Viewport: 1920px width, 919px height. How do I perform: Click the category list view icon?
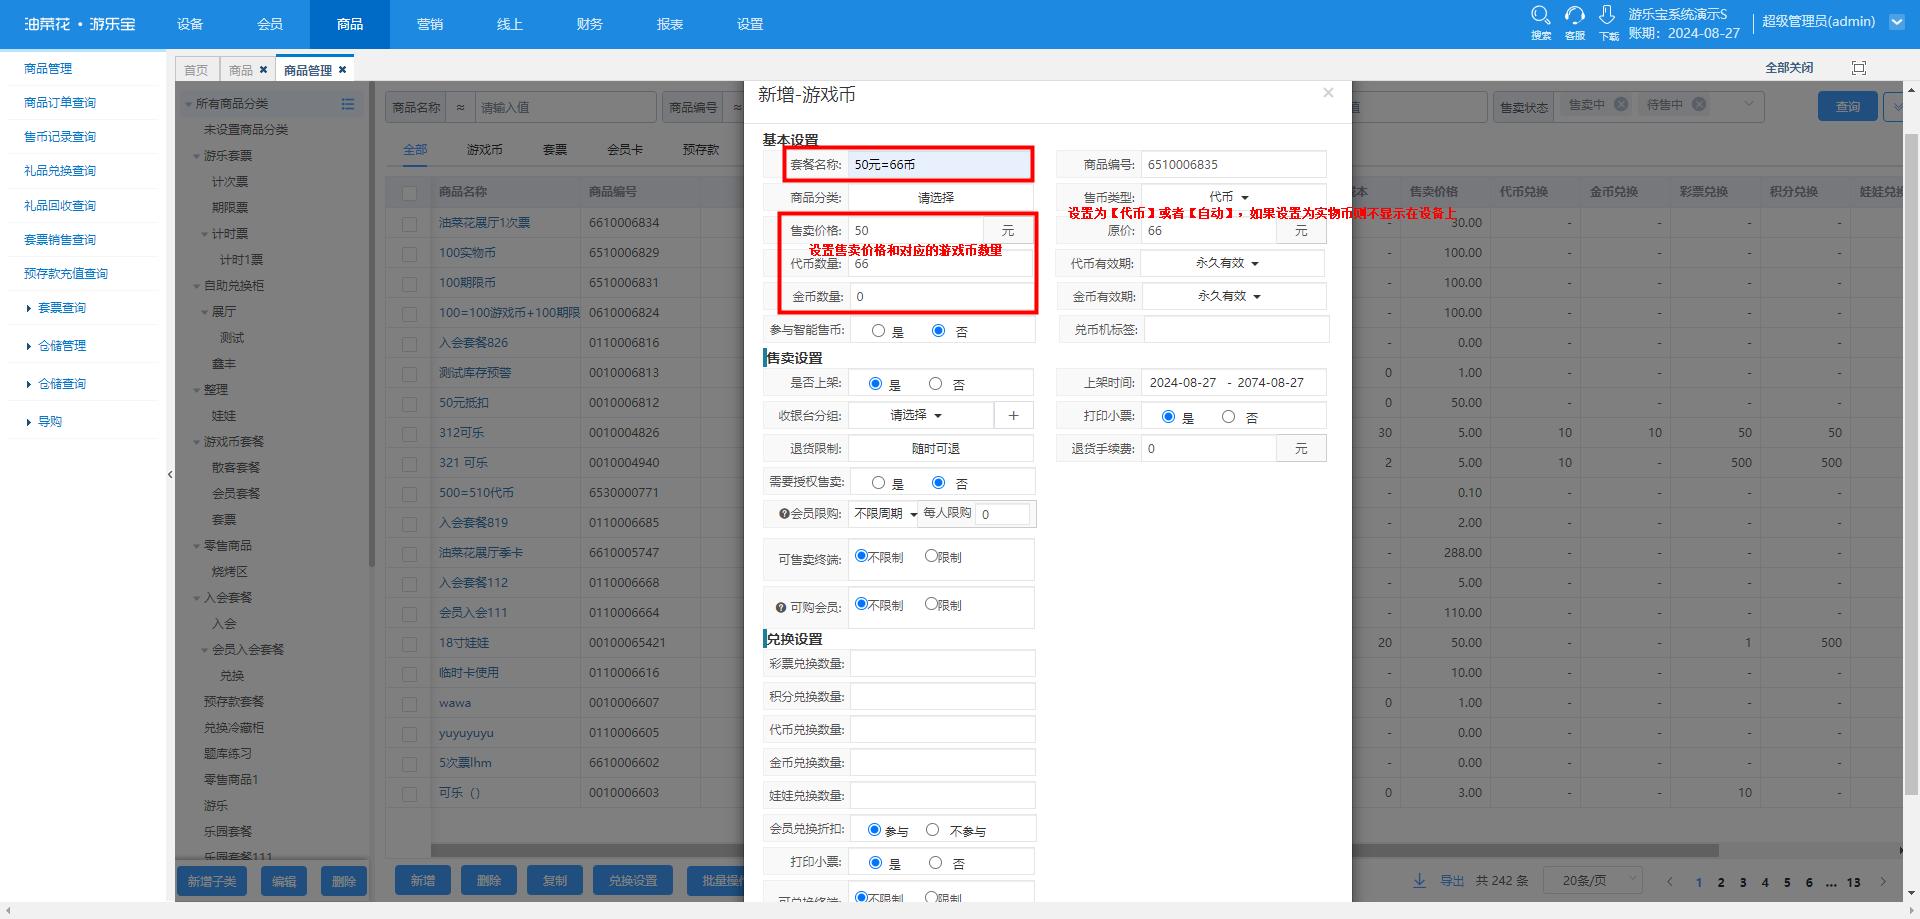[348, 104]
